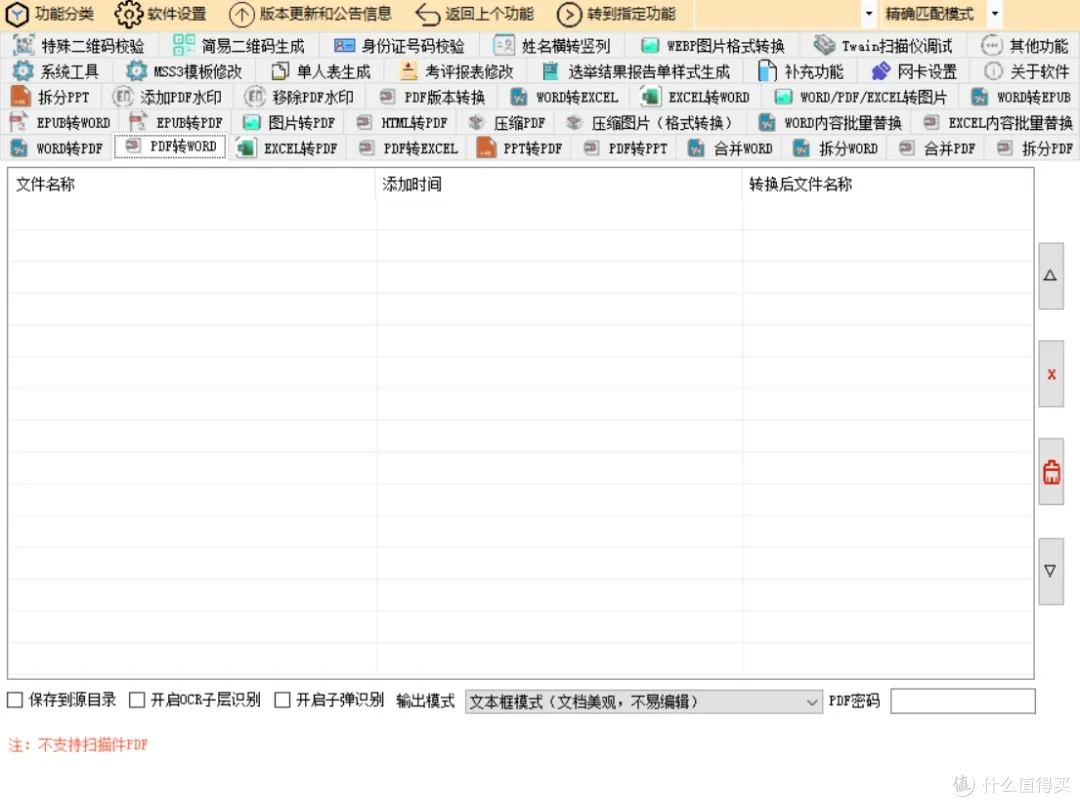Open 身份证号码校验 tool
The width and height of the screenshot is (1080, 807).
click(399, 46)
